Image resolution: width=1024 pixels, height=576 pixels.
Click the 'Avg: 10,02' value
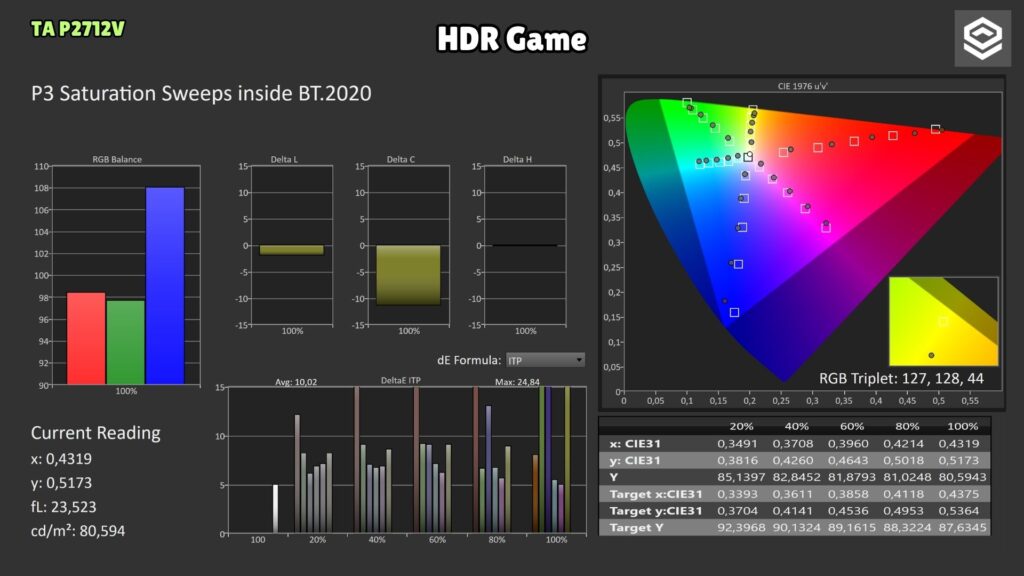point(296,382)
